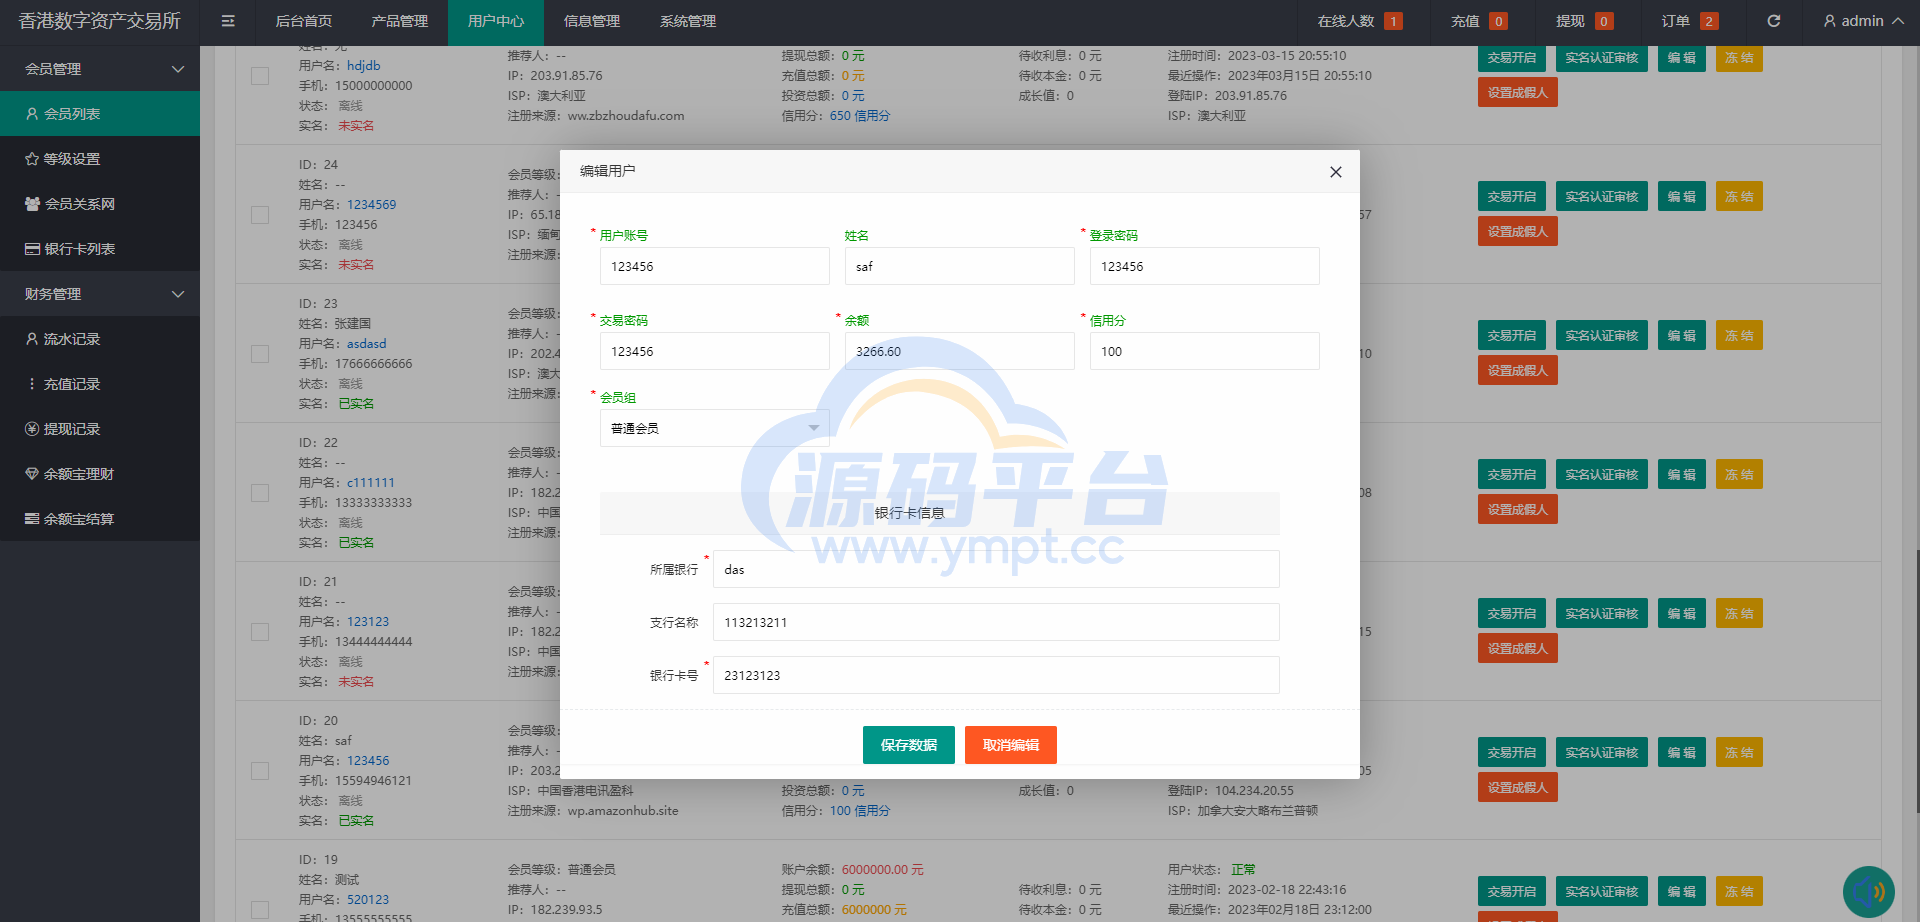Click the 登录密码 input field

coord(1204,266)
